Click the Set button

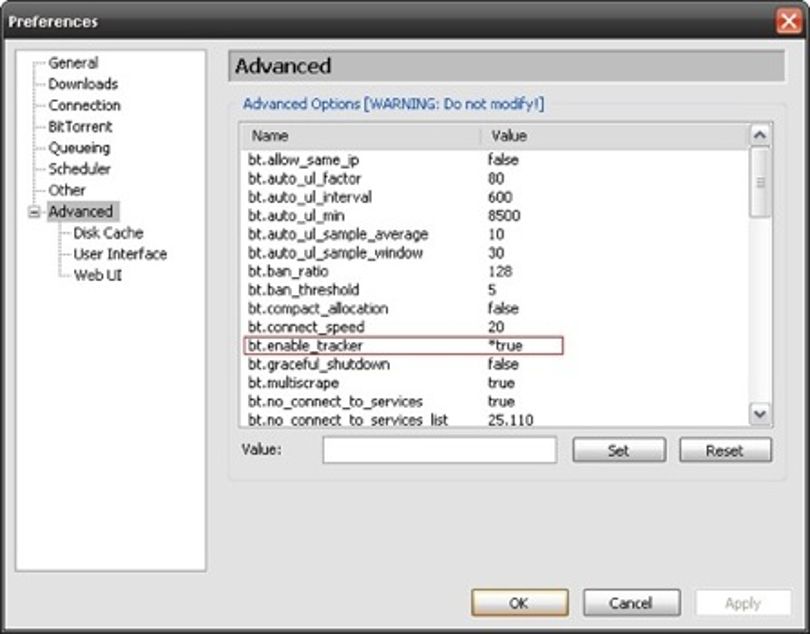tap(619, 451)
